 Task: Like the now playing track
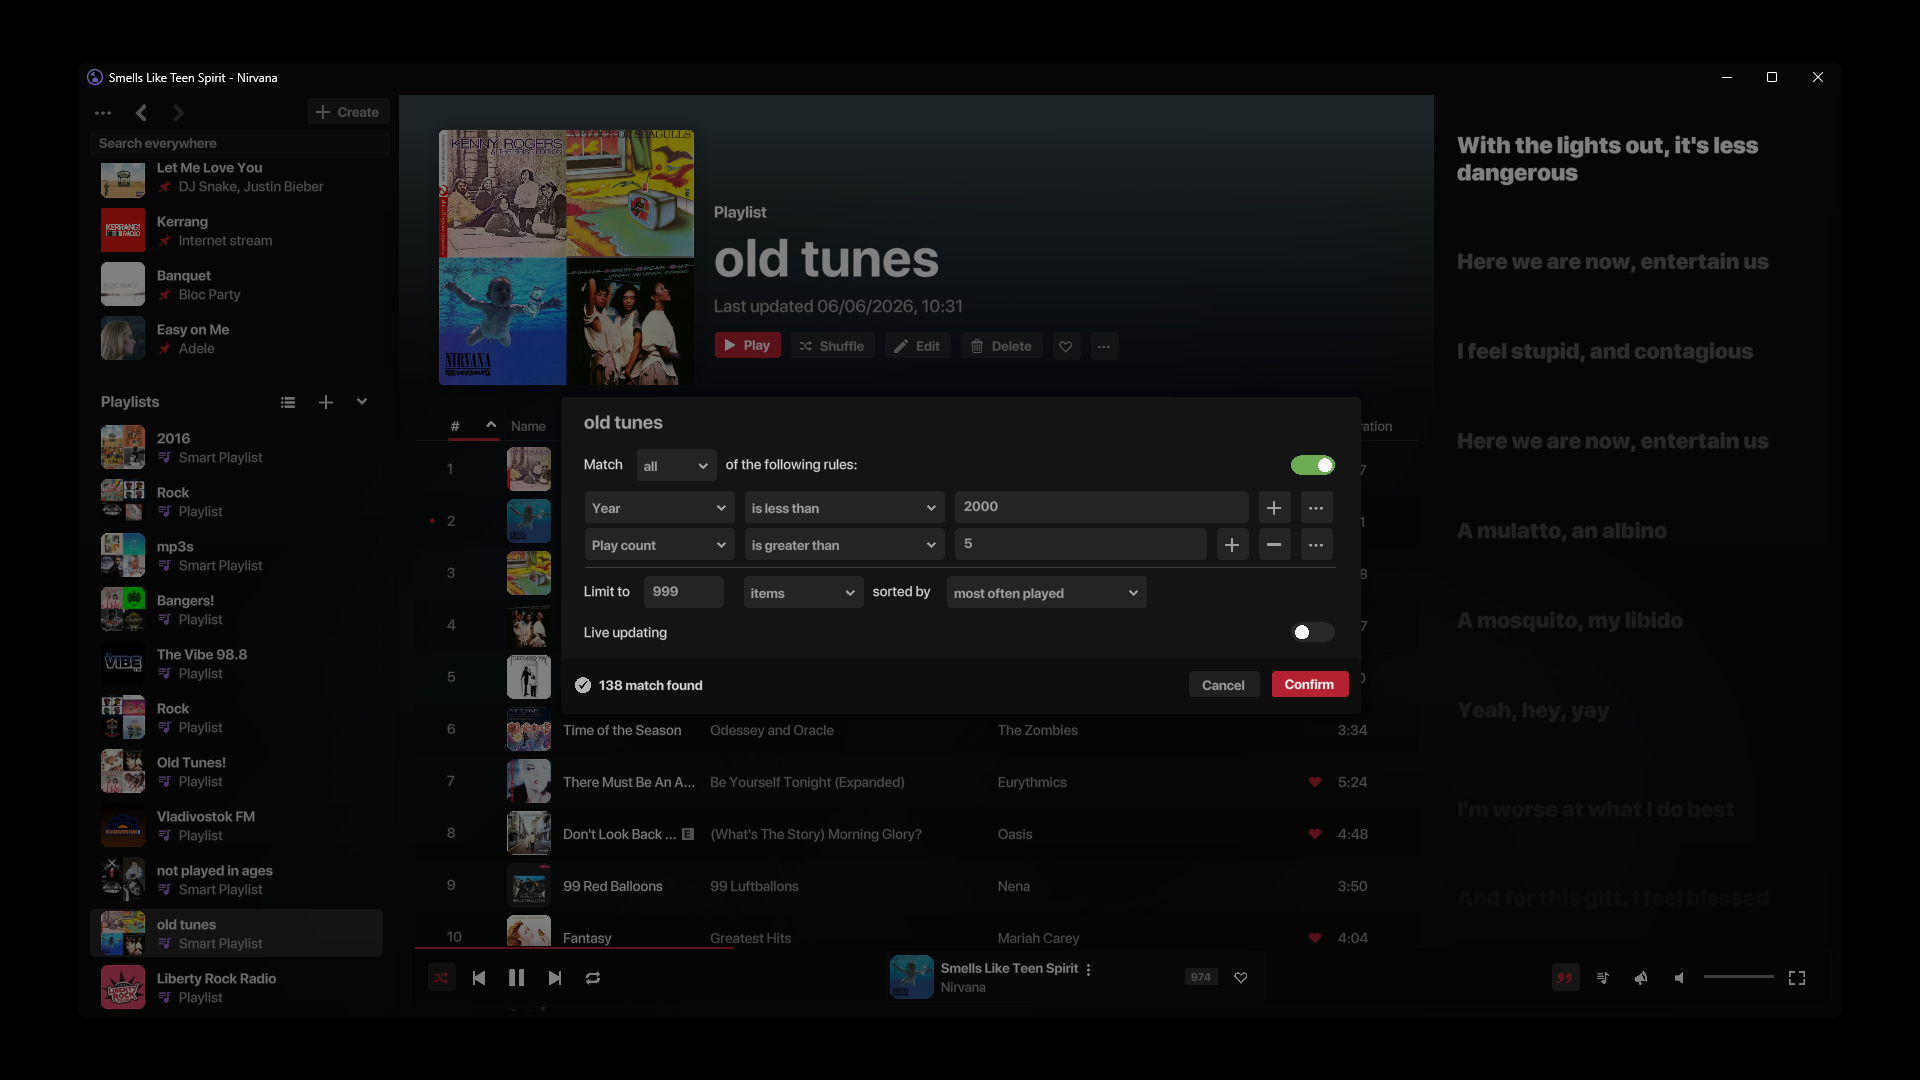[1241, 977]
